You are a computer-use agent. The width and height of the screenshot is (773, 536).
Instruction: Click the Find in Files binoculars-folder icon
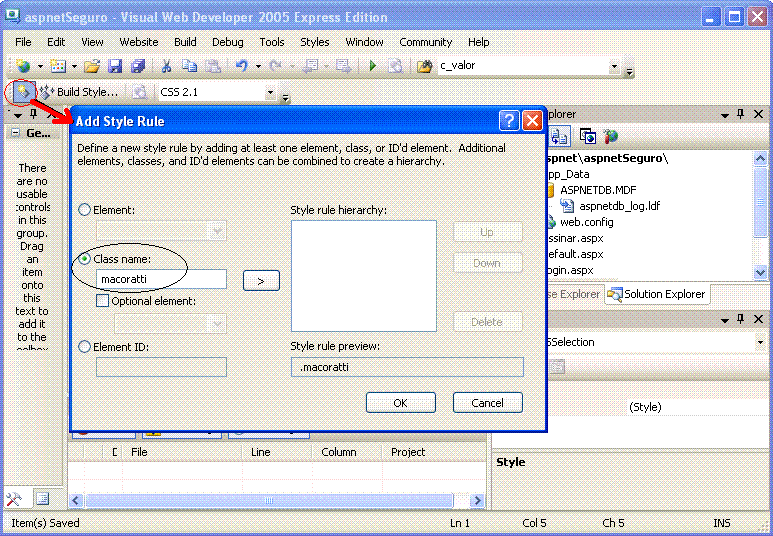424,66
